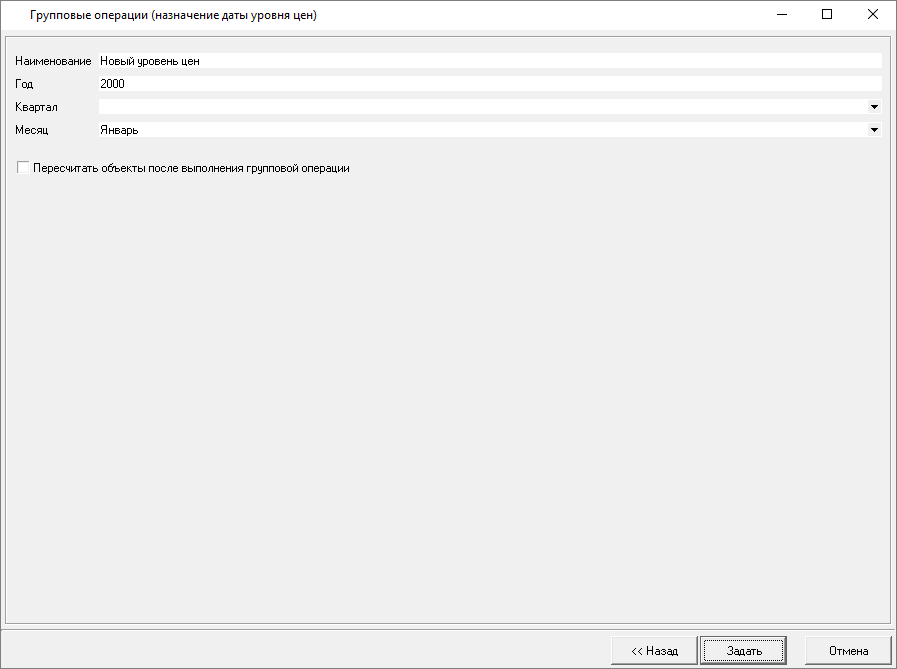Image resolution: width=897 pixels, height=669 pixels.
Task: Click the Квартал label
Action: click(x=37, y=107)
